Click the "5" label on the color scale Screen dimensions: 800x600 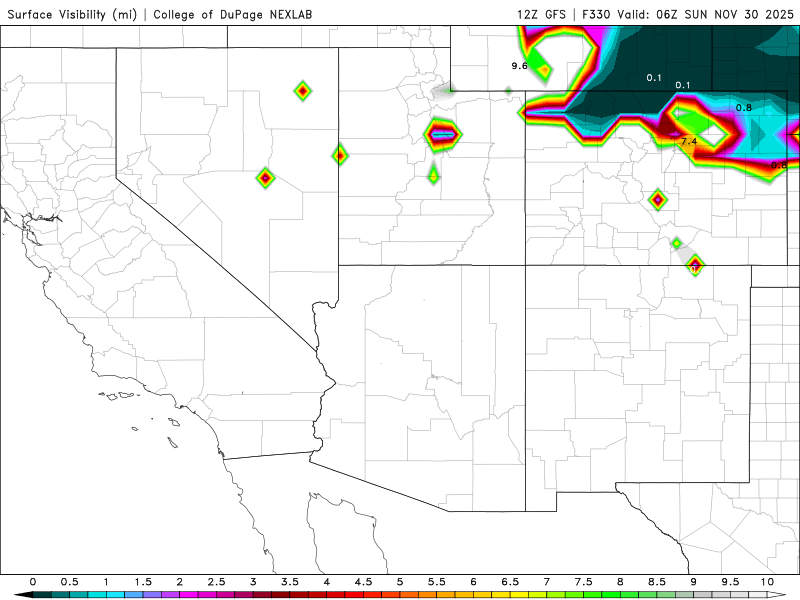[400, 582]
